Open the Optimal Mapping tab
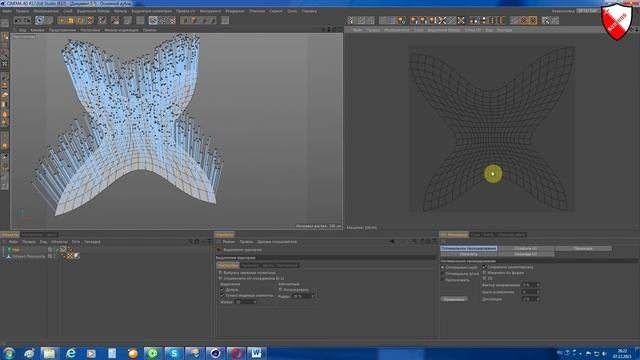This screenshot has width=640, height=360. point(469,248)
